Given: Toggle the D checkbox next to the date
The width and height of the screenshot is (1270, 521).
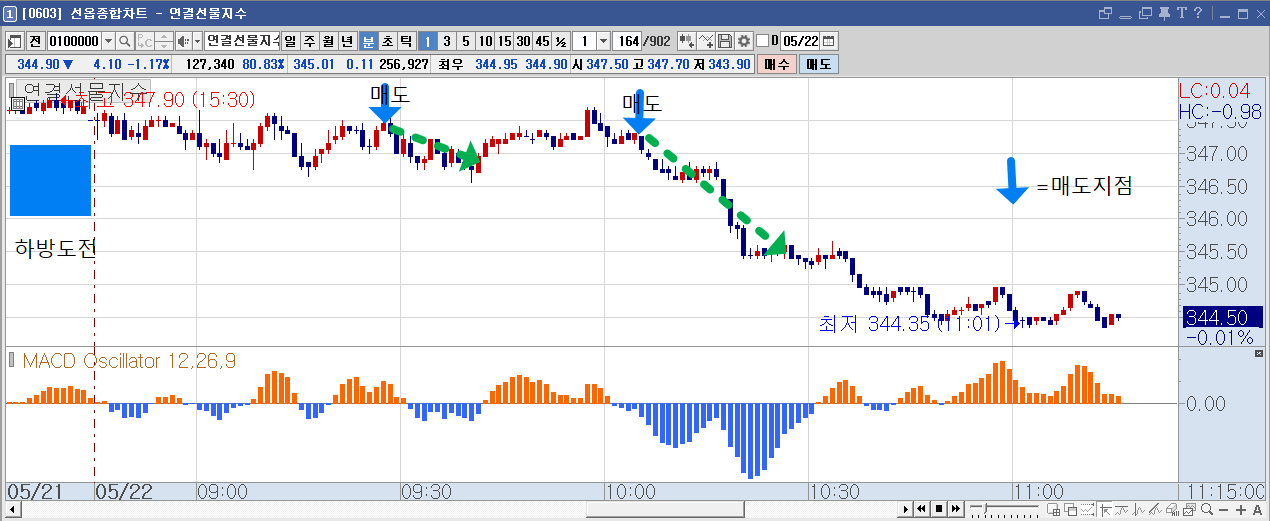Looking at the screenshot, I should coord(762,41).
